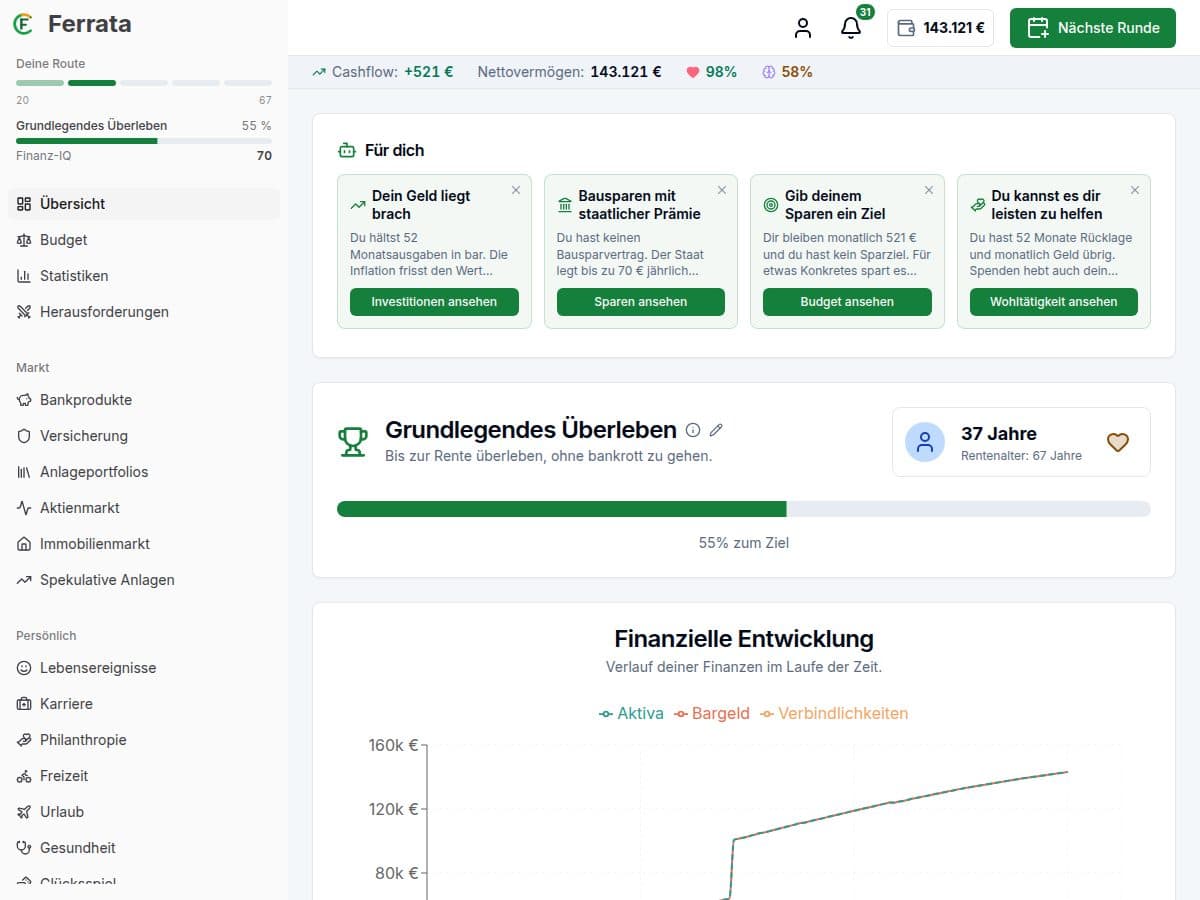Click 'Budget ansehen' button
Image resolution: width=1200 pixels, height=900 pixels.
click(x=847, y=302)
